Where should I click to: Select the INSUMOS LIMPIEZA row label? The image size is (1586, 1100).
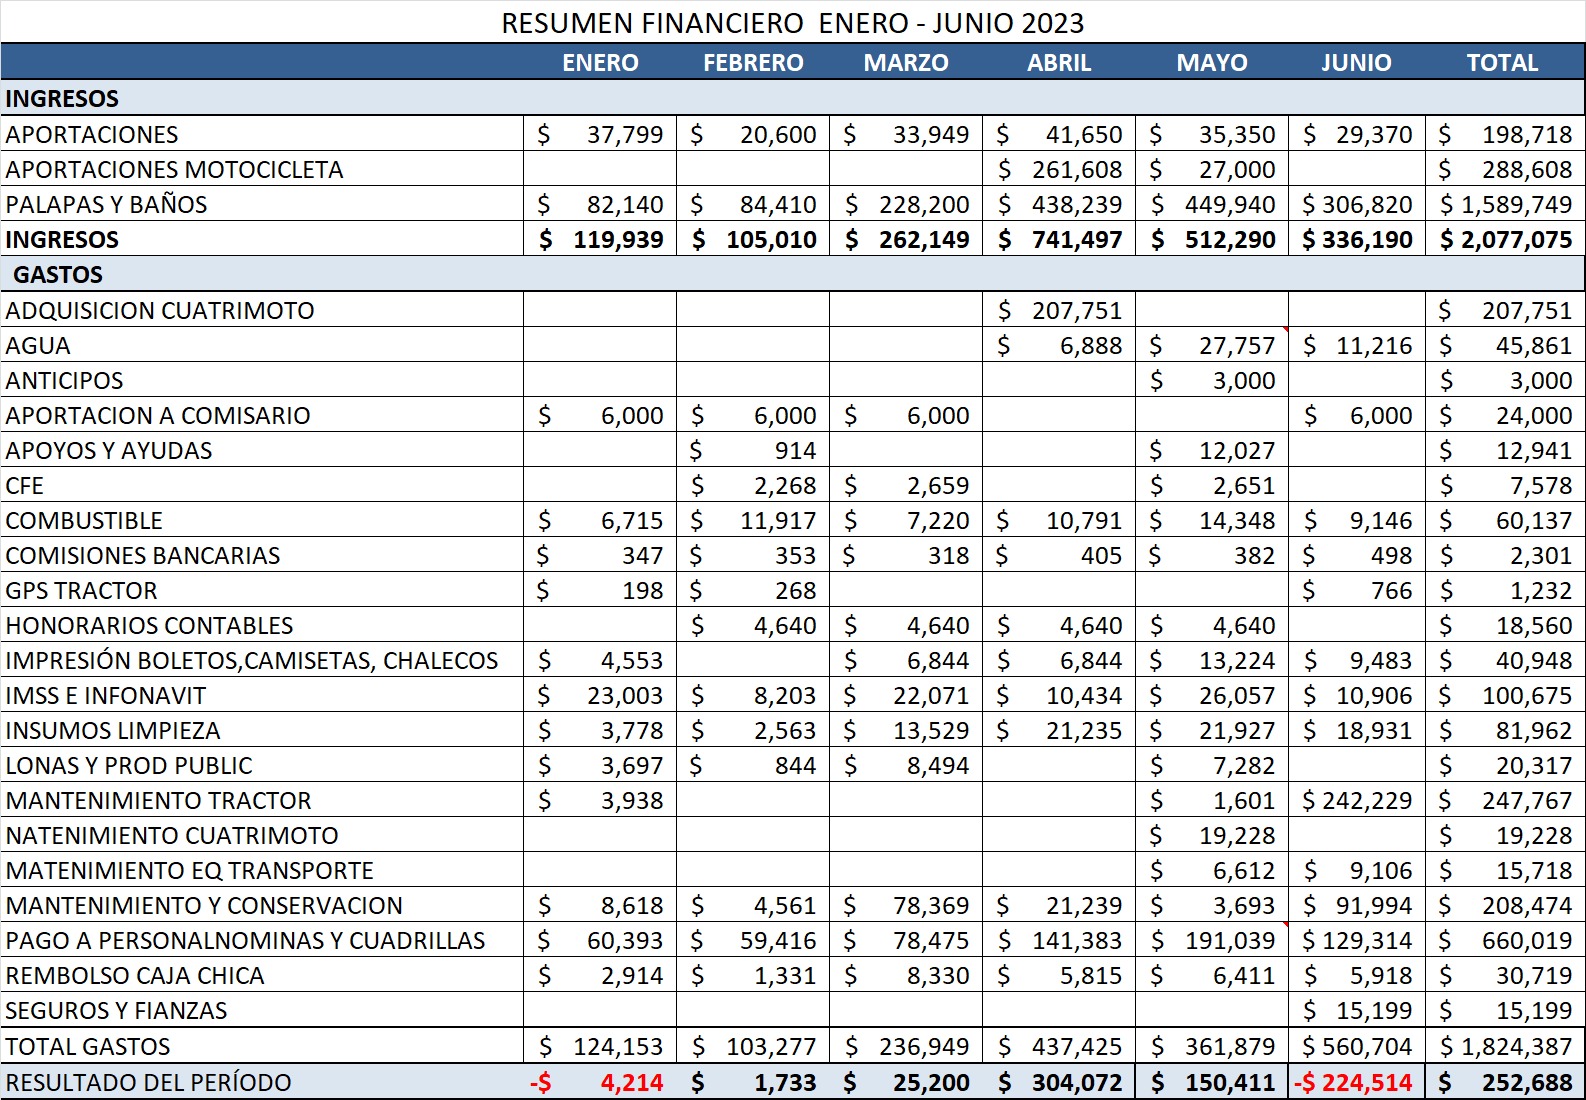coord(113,730)
